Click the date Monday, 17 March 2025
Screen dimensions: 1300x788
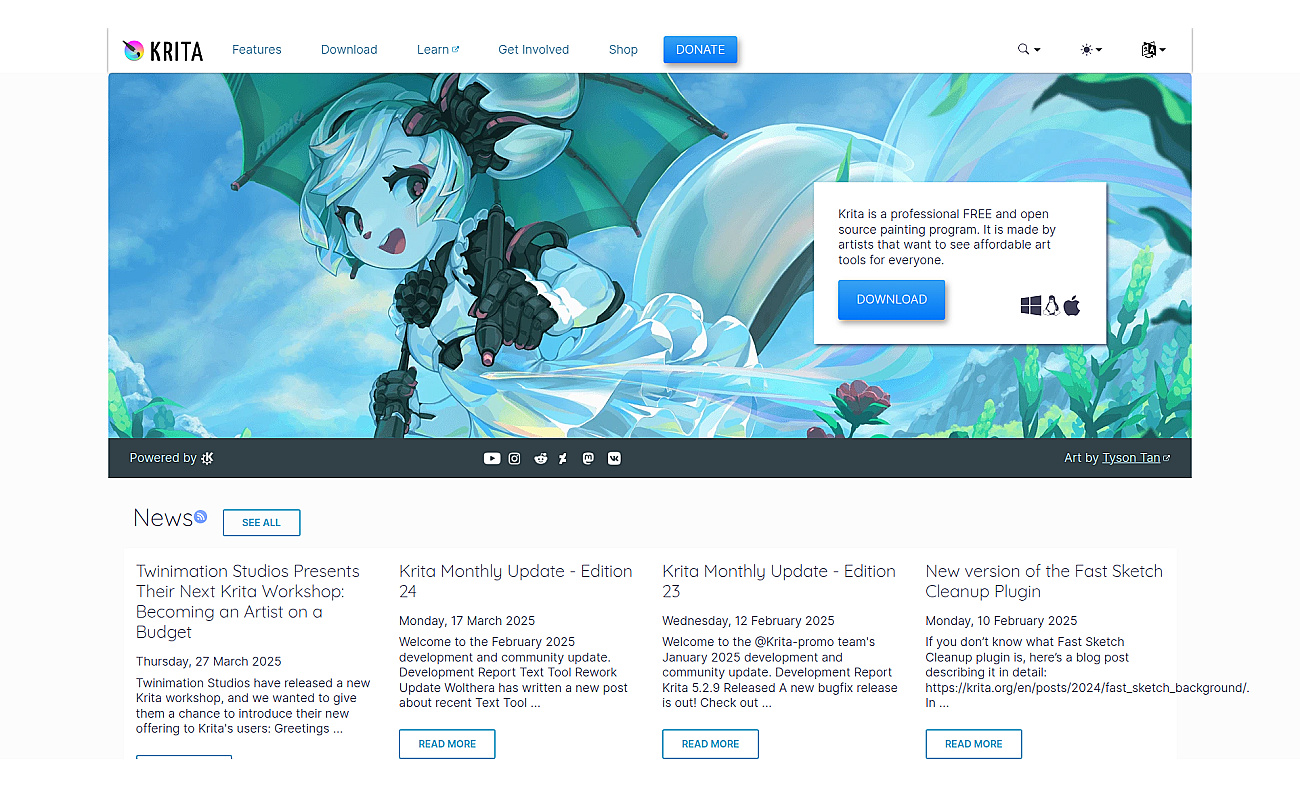467,620
